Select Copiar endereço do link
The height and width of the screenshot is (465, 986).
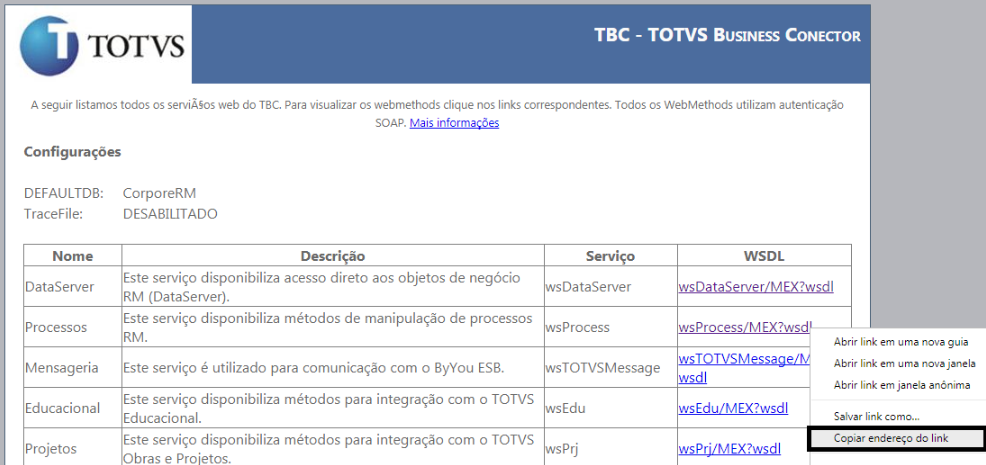(x=896, y=438)
